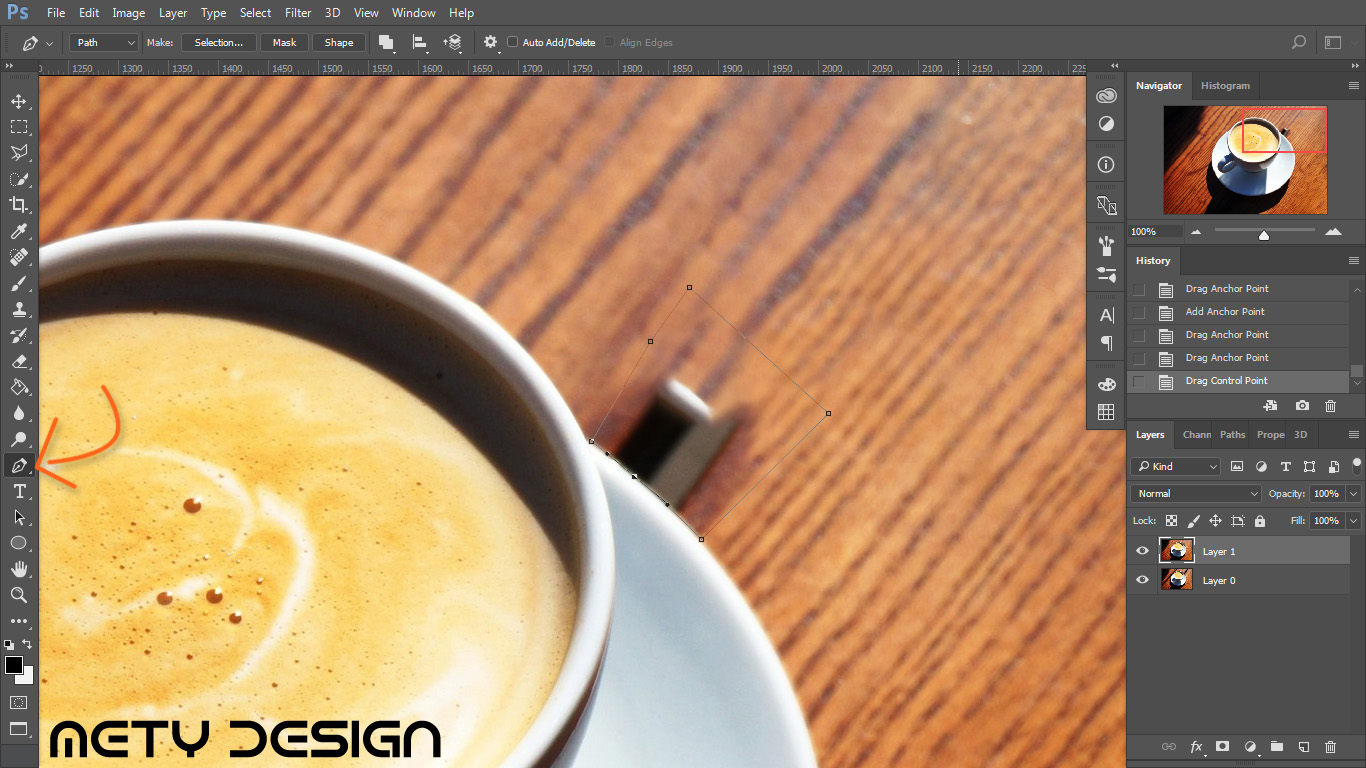Switch to the Channels tab
Image resolution: width=1366 pixels, height=768 pixels.
pyautogui.click(x=1196, y=435)
